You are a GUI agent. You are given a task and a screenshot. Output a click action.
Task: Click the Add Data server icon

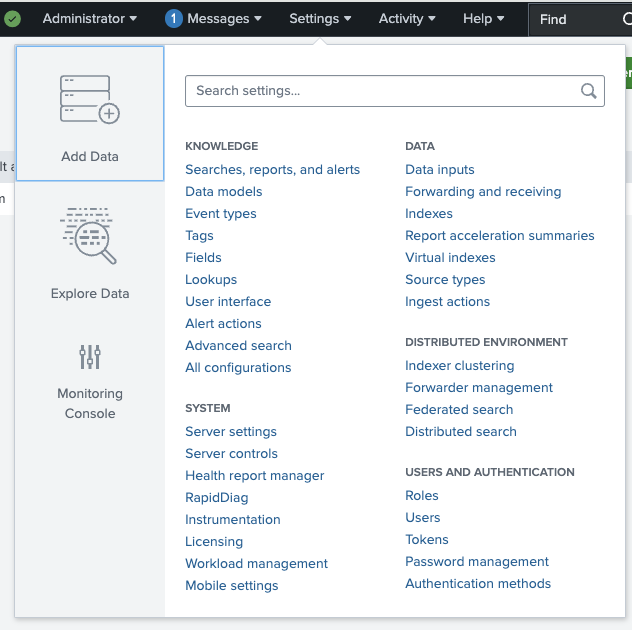tap(90, 99)
